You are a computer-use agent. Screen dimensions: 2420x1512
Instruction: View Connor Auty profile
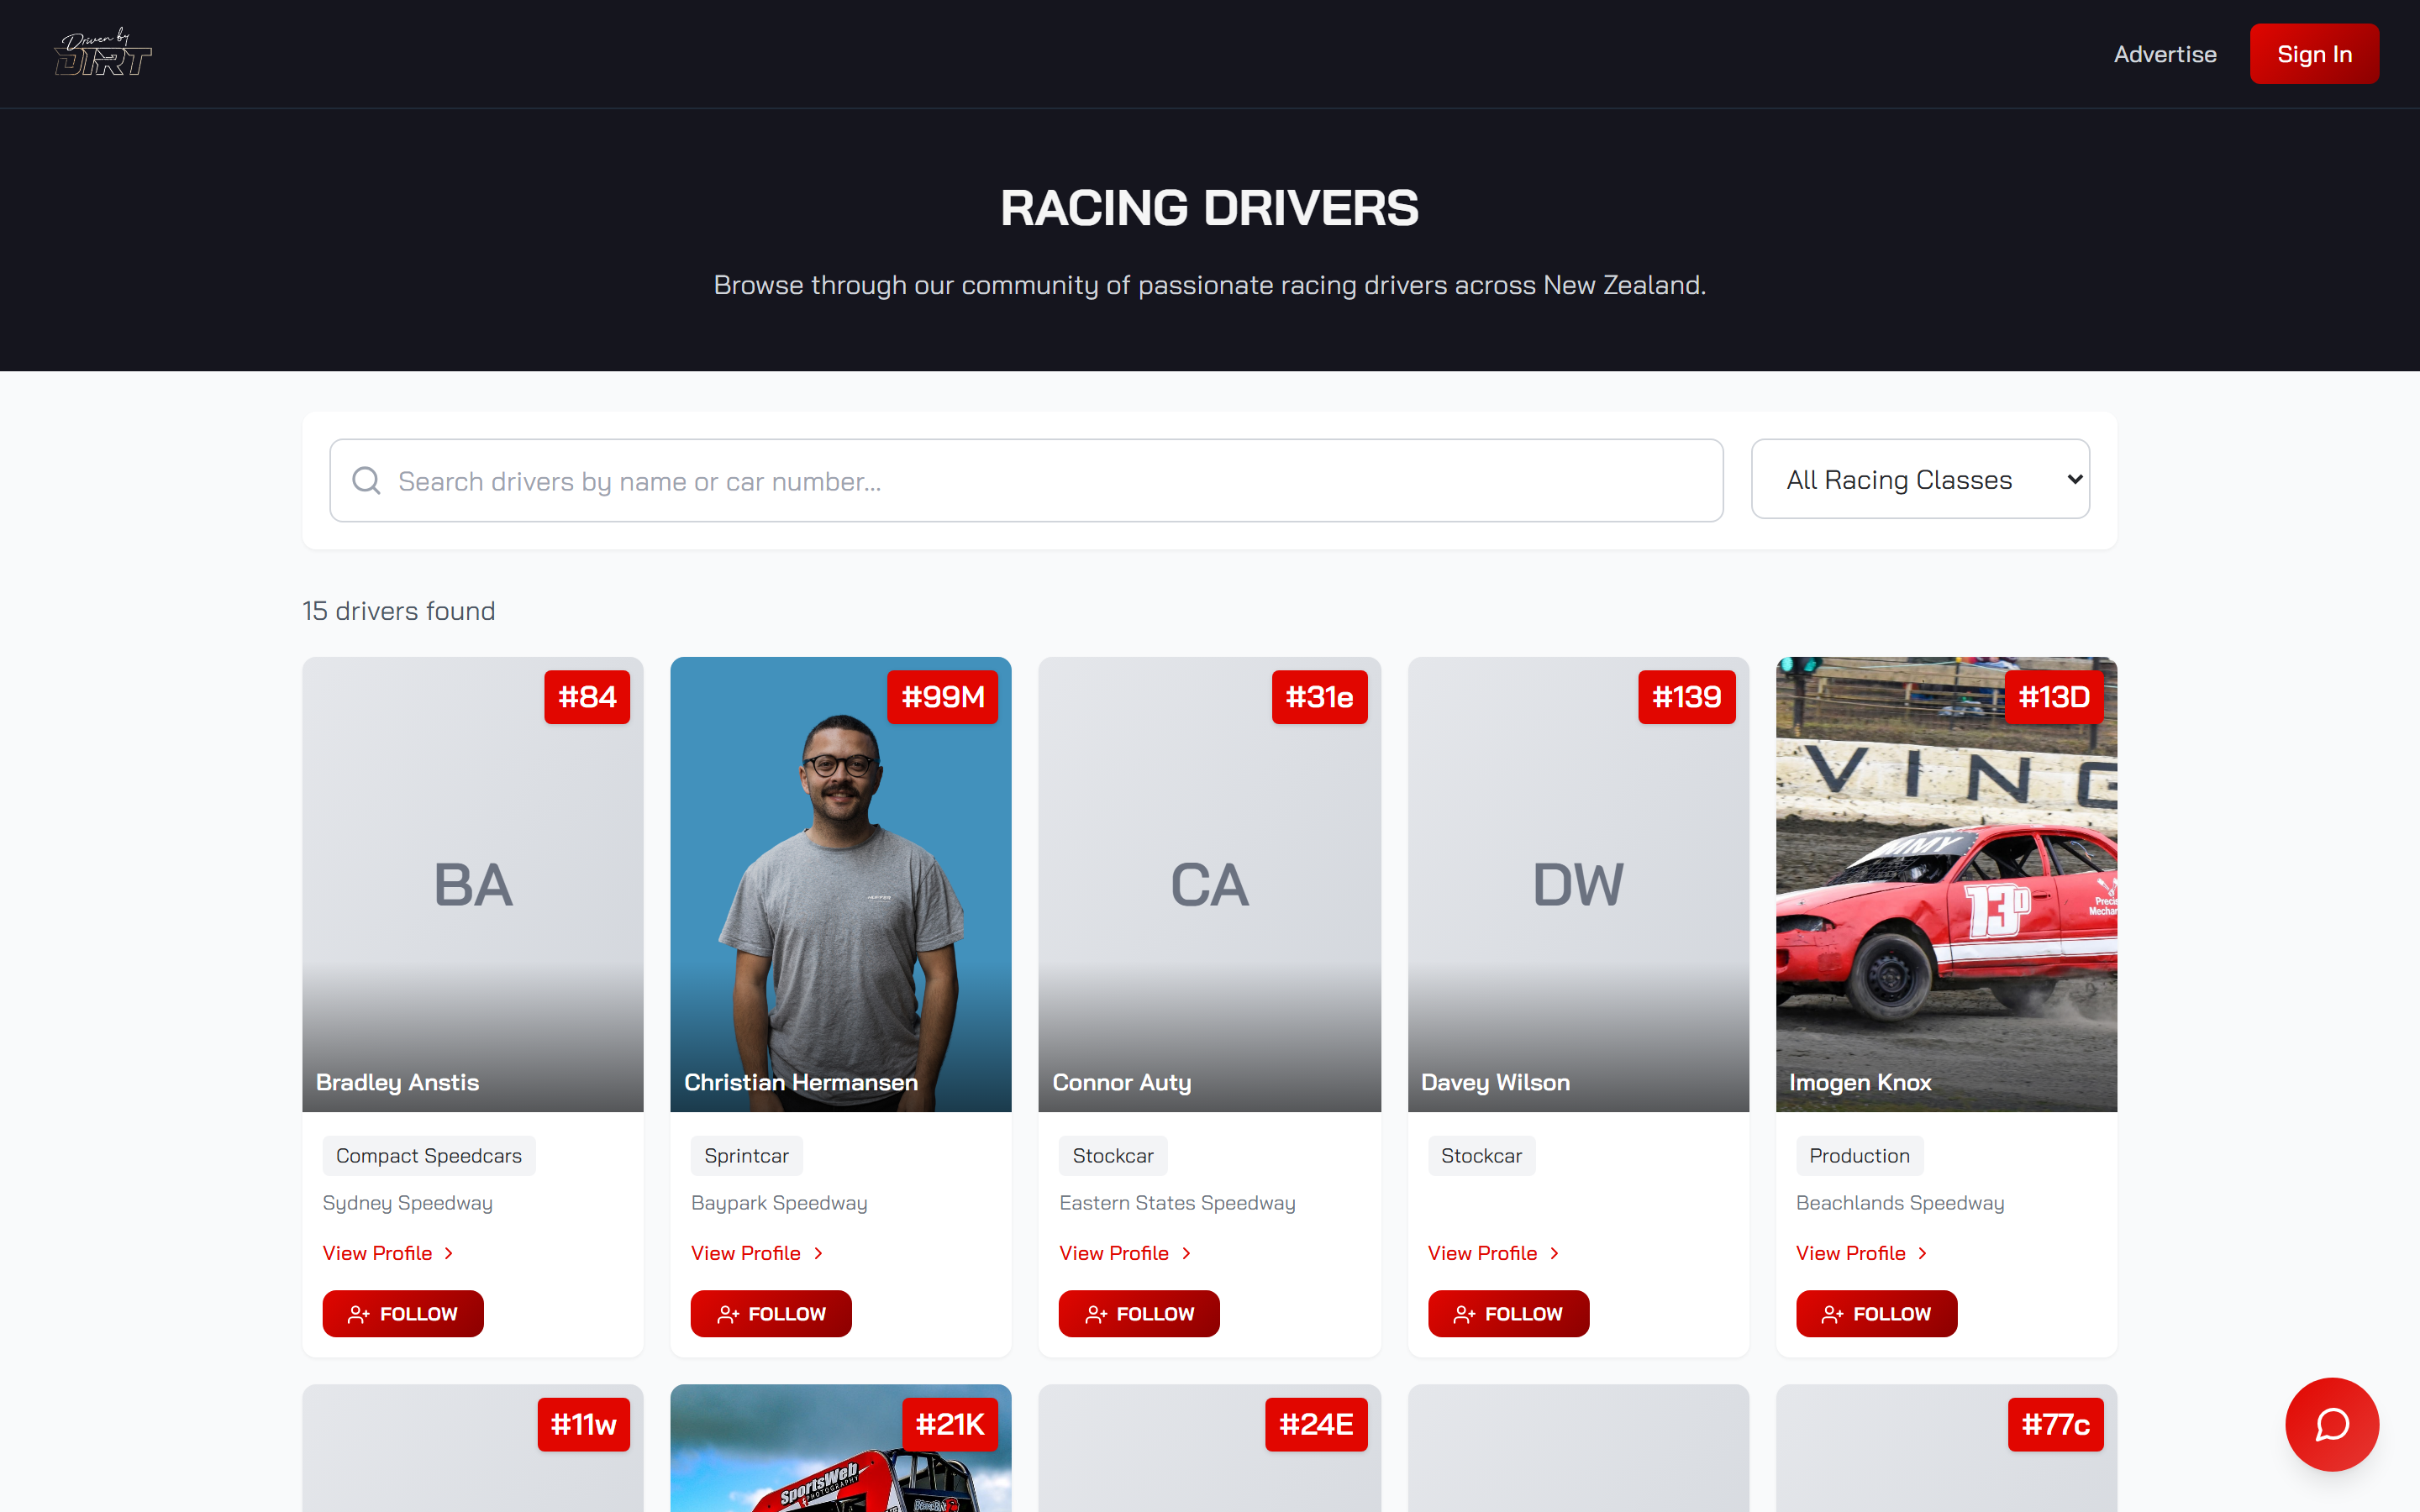pyautogui.click(x=1125, y=1253)
